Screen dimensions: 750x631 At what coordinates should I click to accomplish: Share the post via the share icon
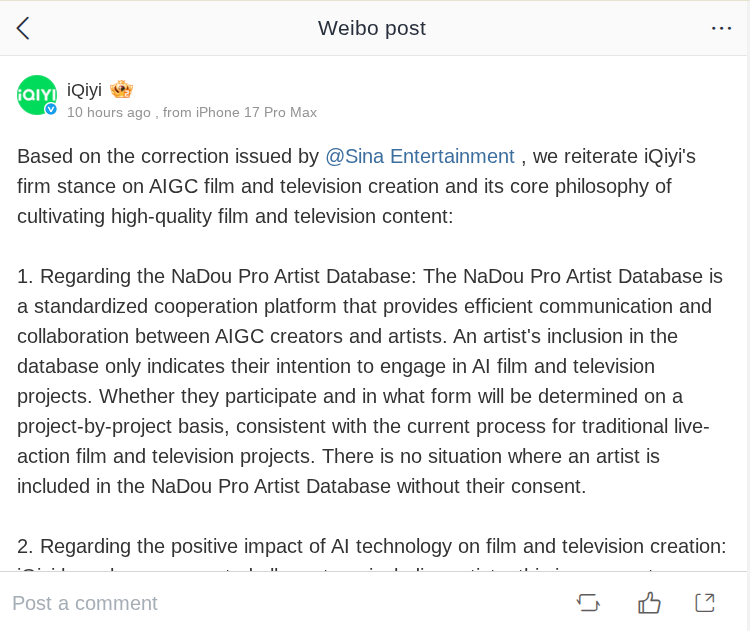(705, 602)
